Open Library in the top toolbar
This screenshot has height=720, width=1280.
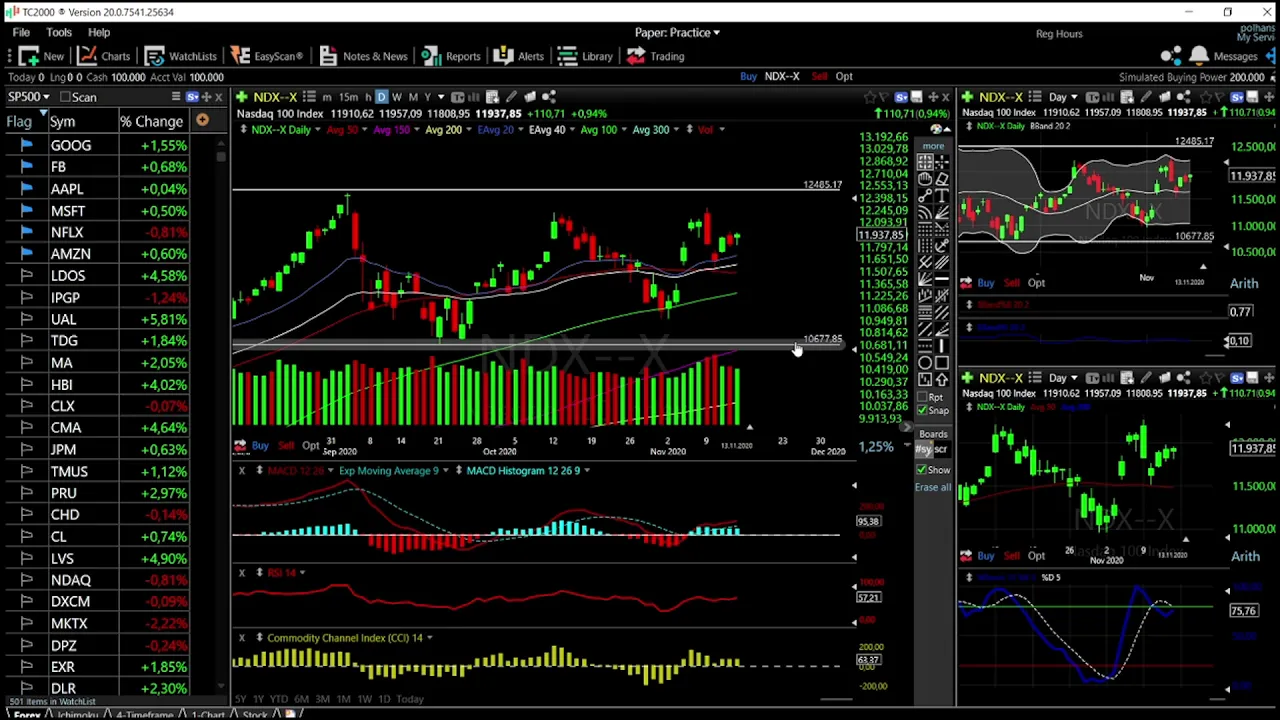(x=585, y=56)
